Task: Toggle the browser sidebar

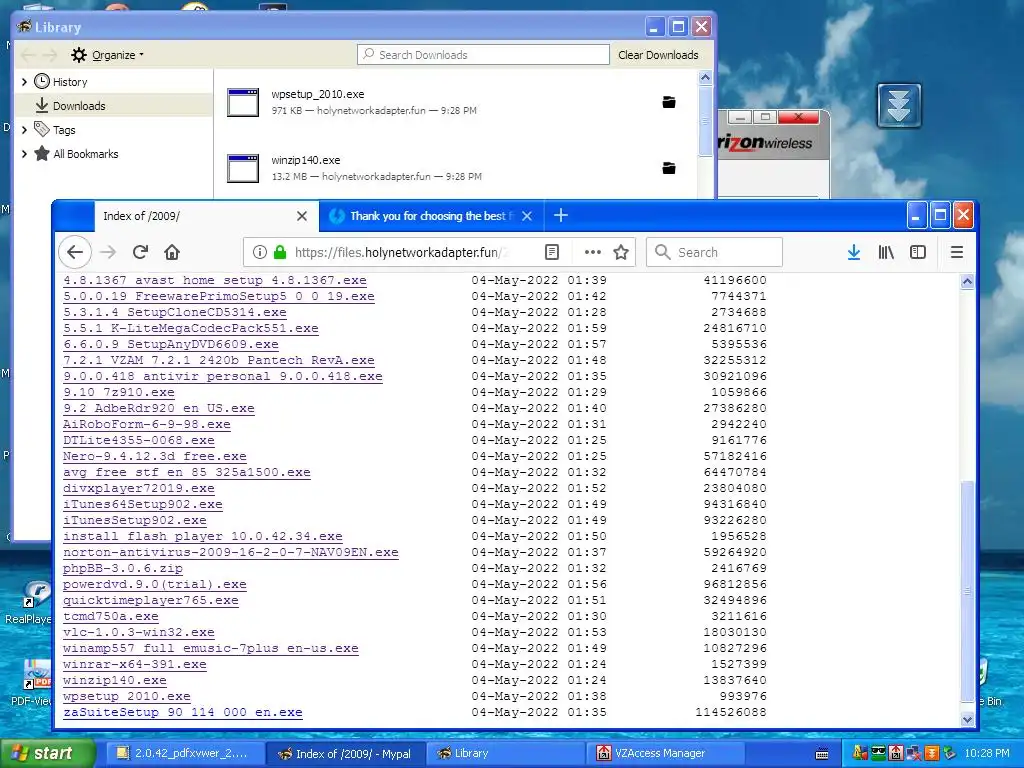Action: coord(918,252)
